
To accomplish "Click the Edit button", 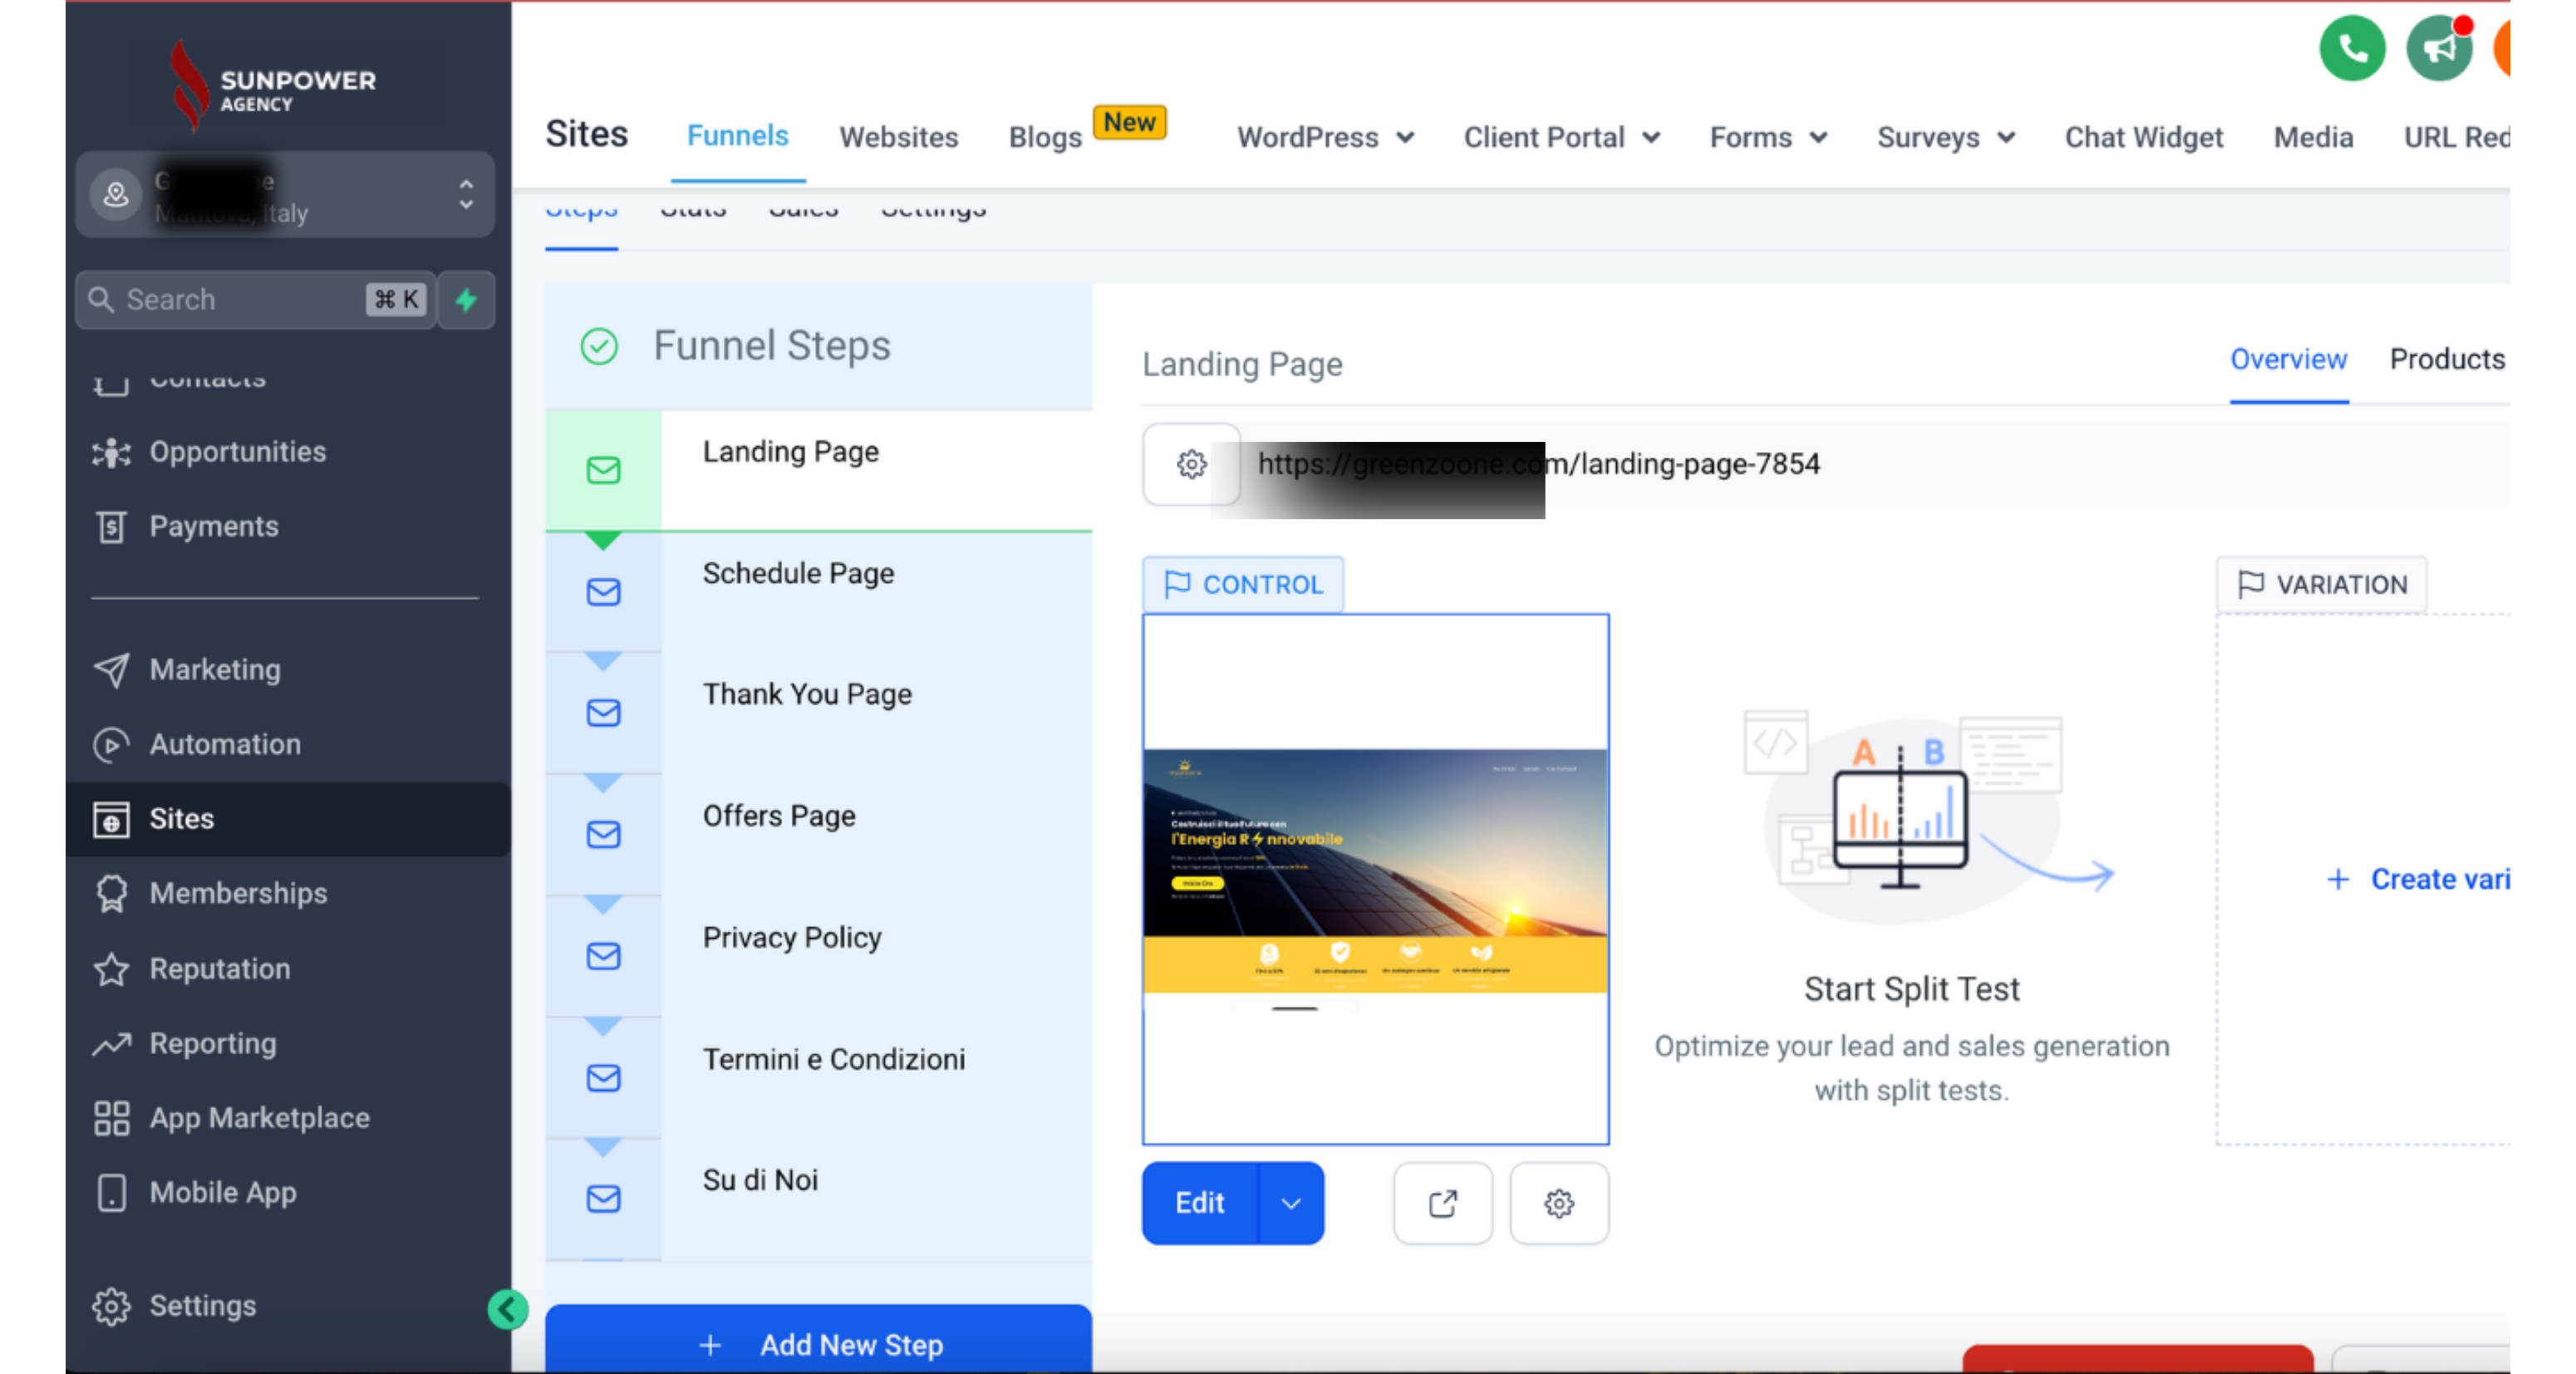I will pos(1200,1203).
